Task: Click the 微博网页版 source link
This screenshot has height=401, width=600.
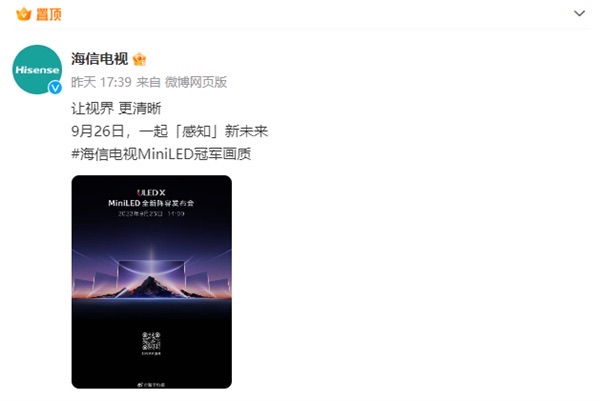Action: [196, 82]
